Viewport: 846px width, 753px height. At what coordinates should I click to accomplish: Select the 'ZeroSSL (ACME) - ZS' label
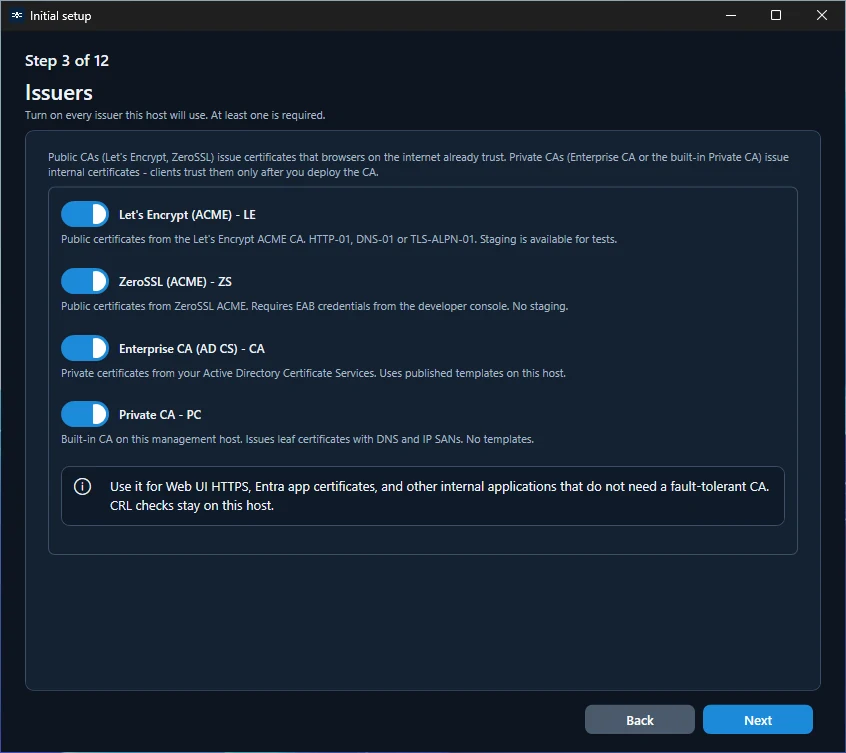175,282
